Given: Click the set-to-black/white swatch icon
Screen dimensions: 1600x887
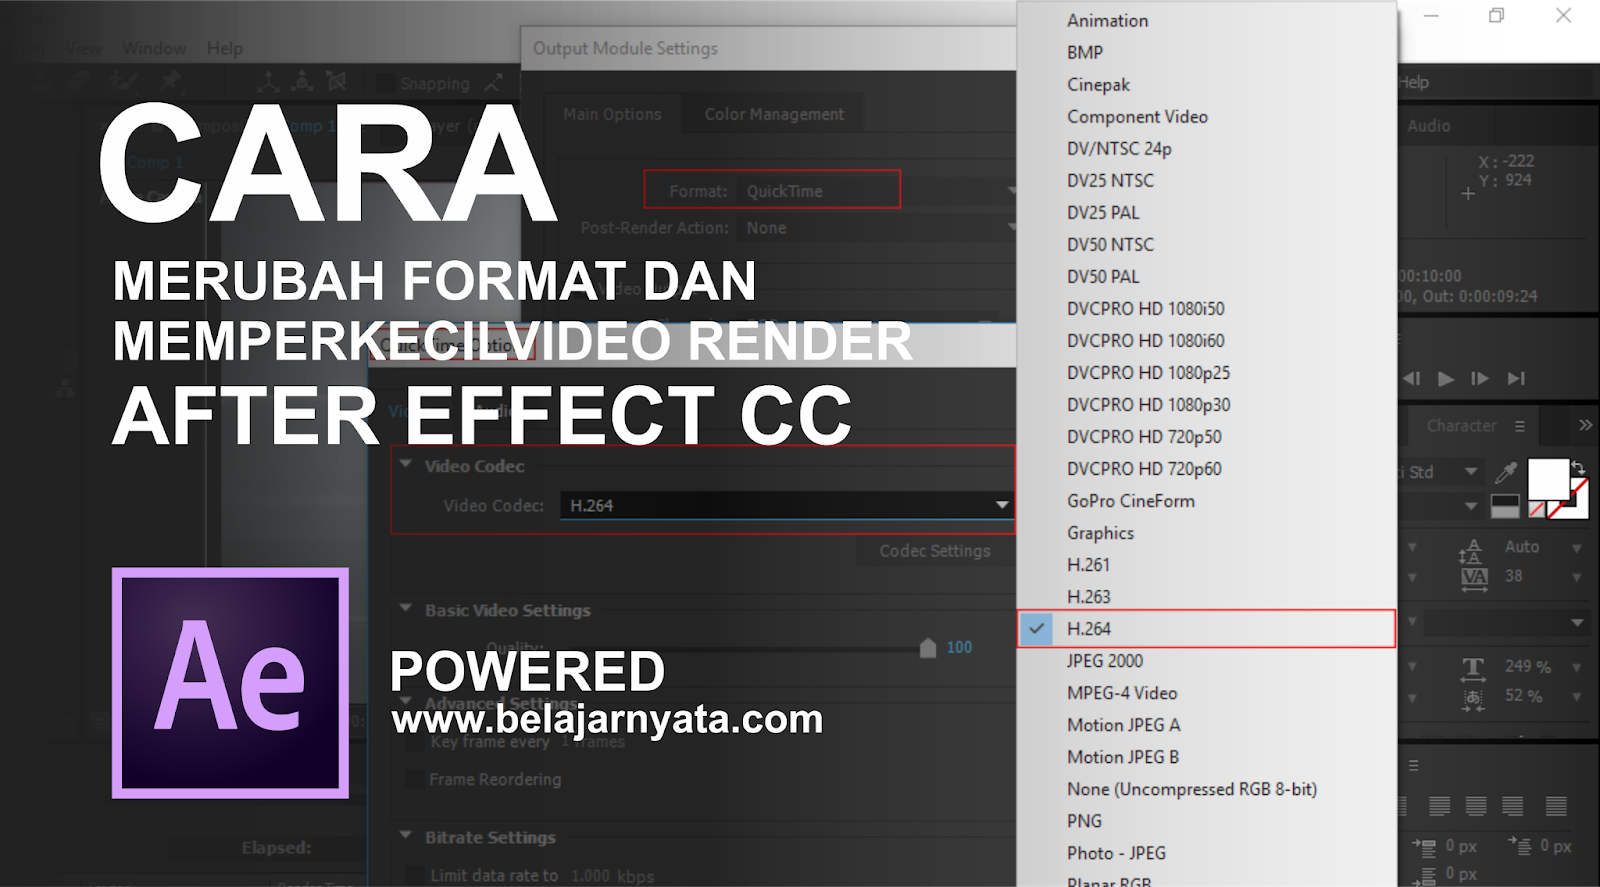Looking at the screenshot, I should click(1505, 507).
